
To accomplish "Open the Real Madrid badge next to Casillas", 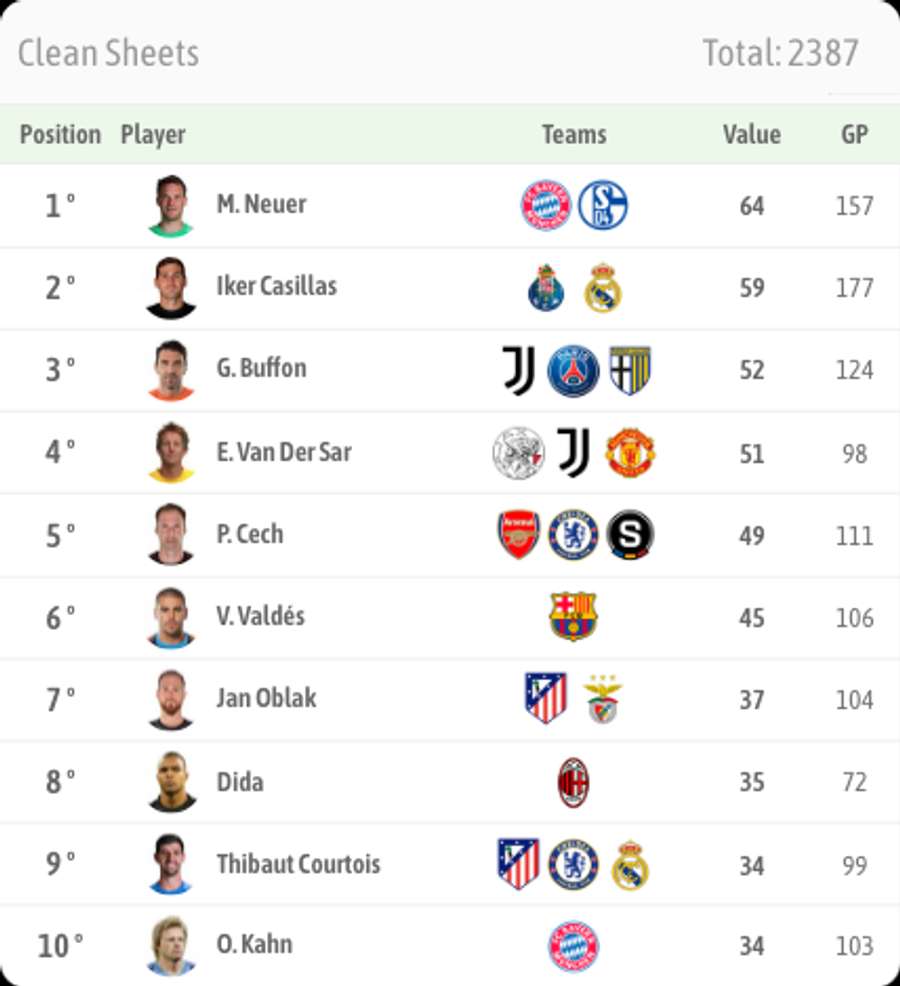I will click(601, 286).
